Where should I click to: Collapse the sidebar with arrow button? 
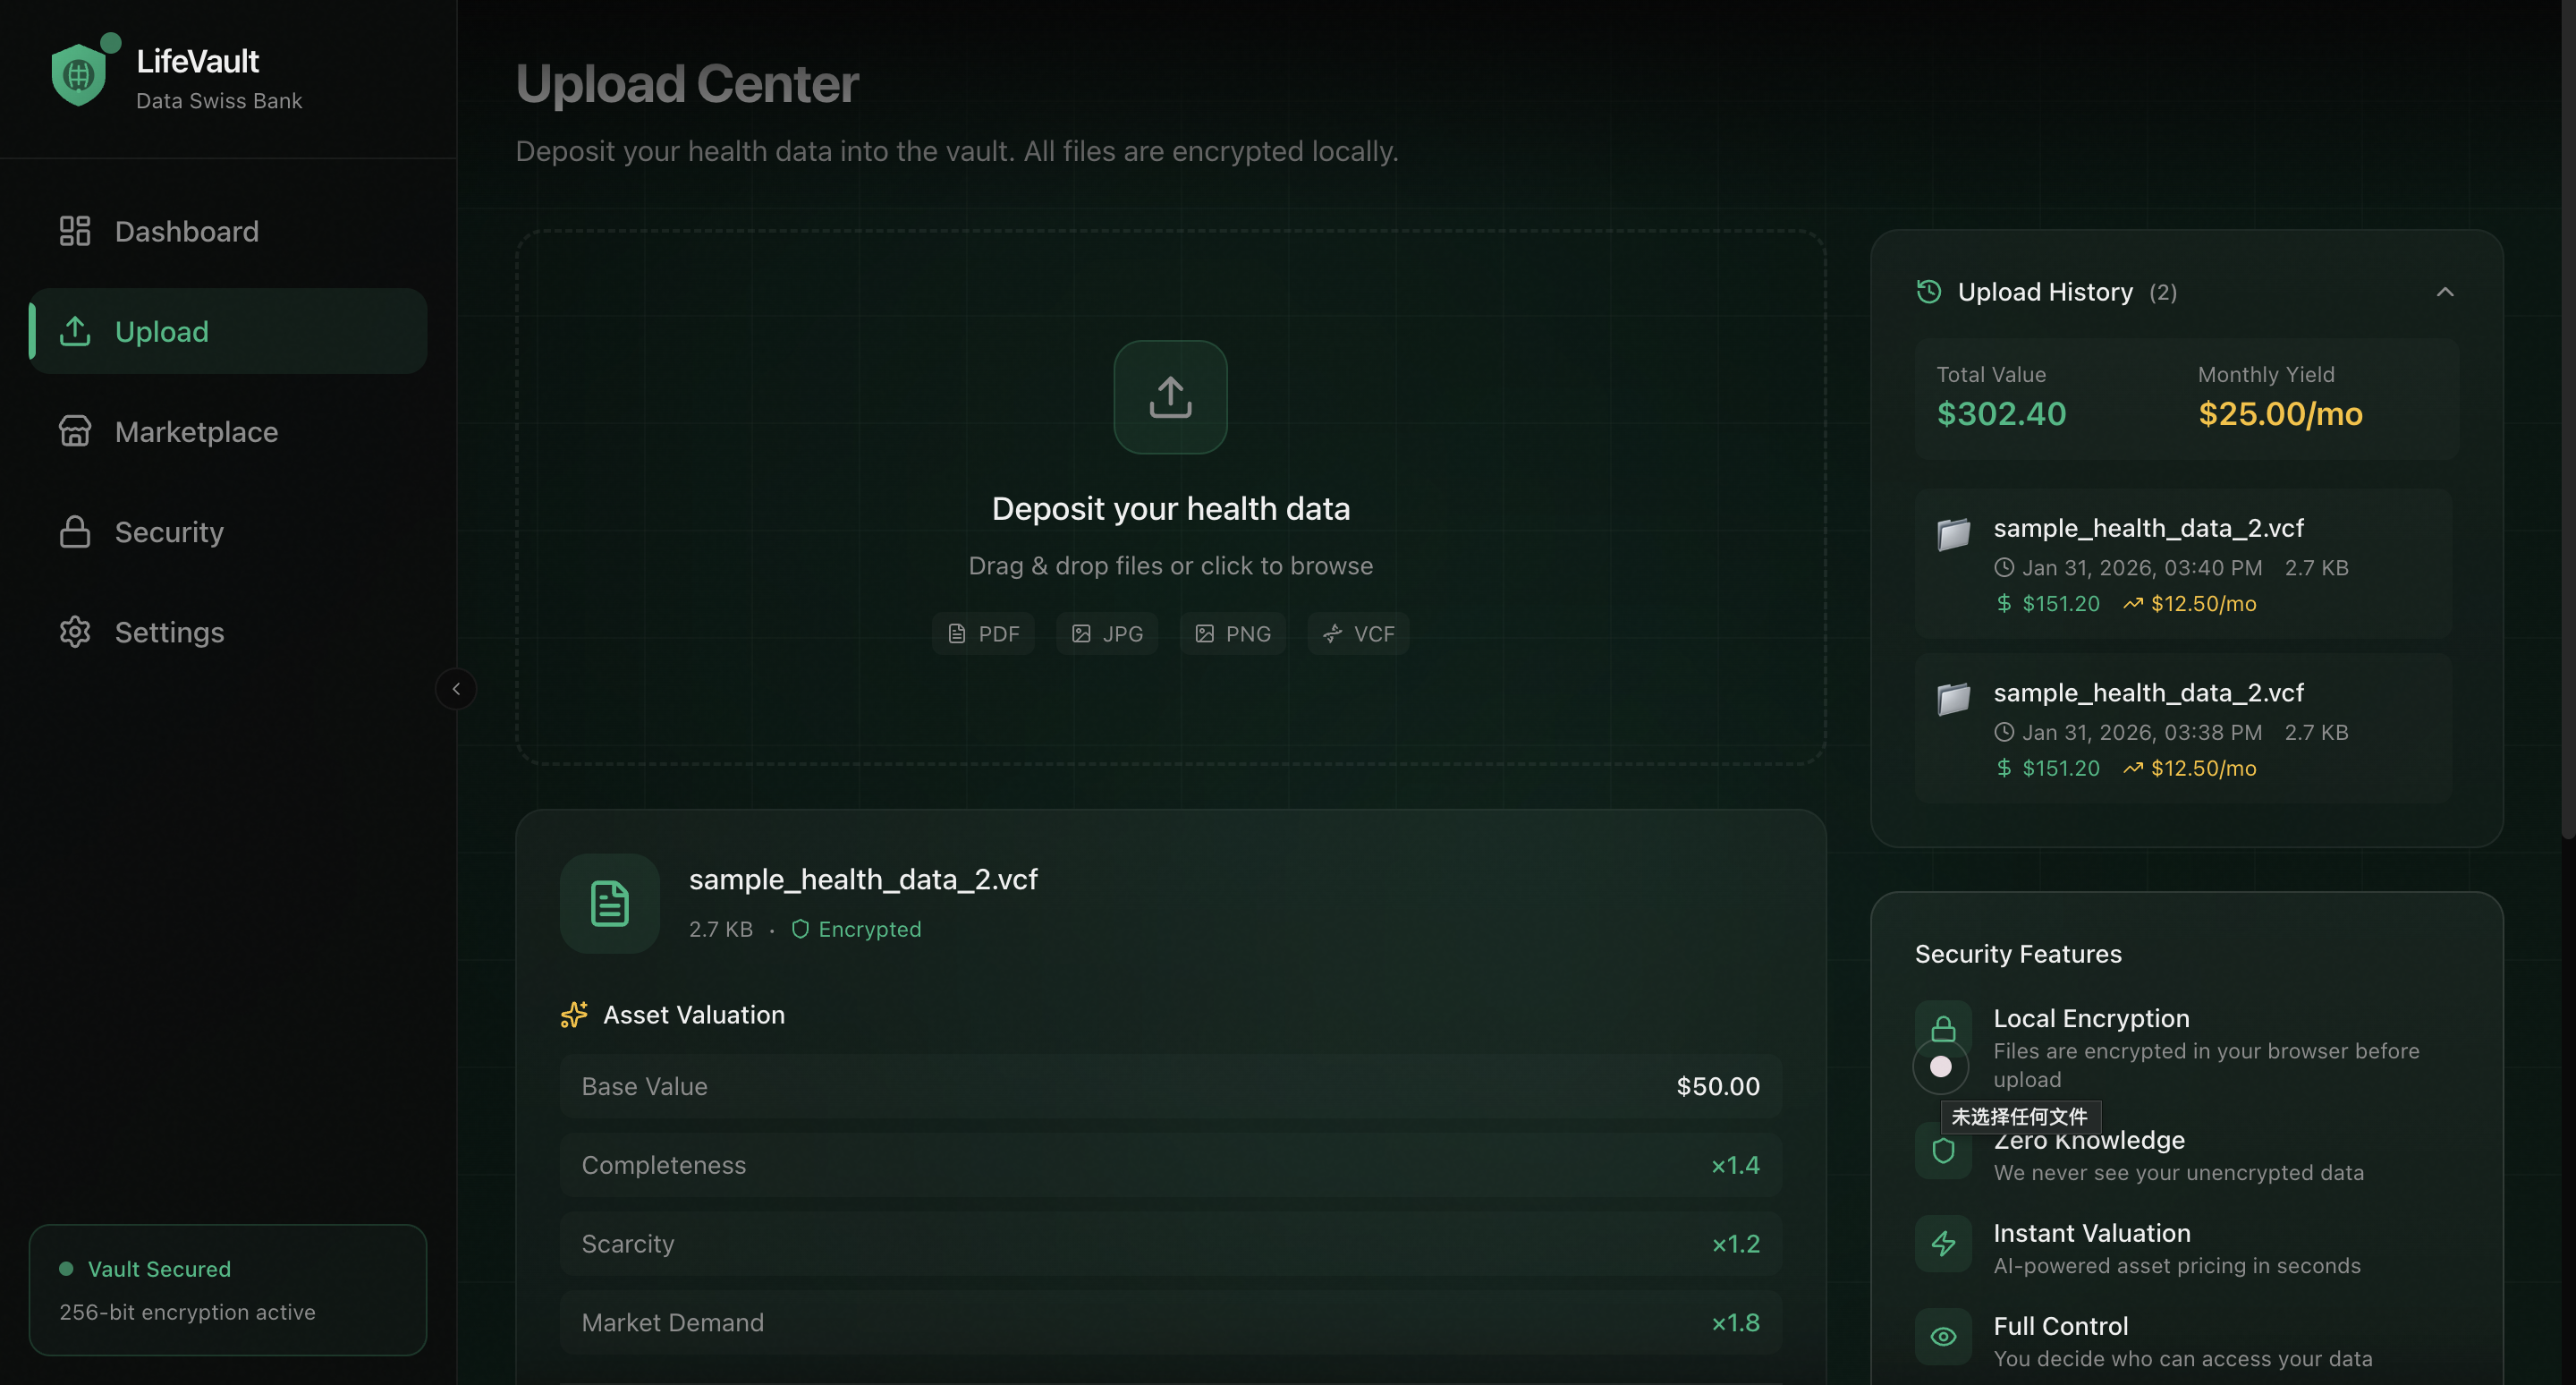pyautogui.click(x=456, y=689)
